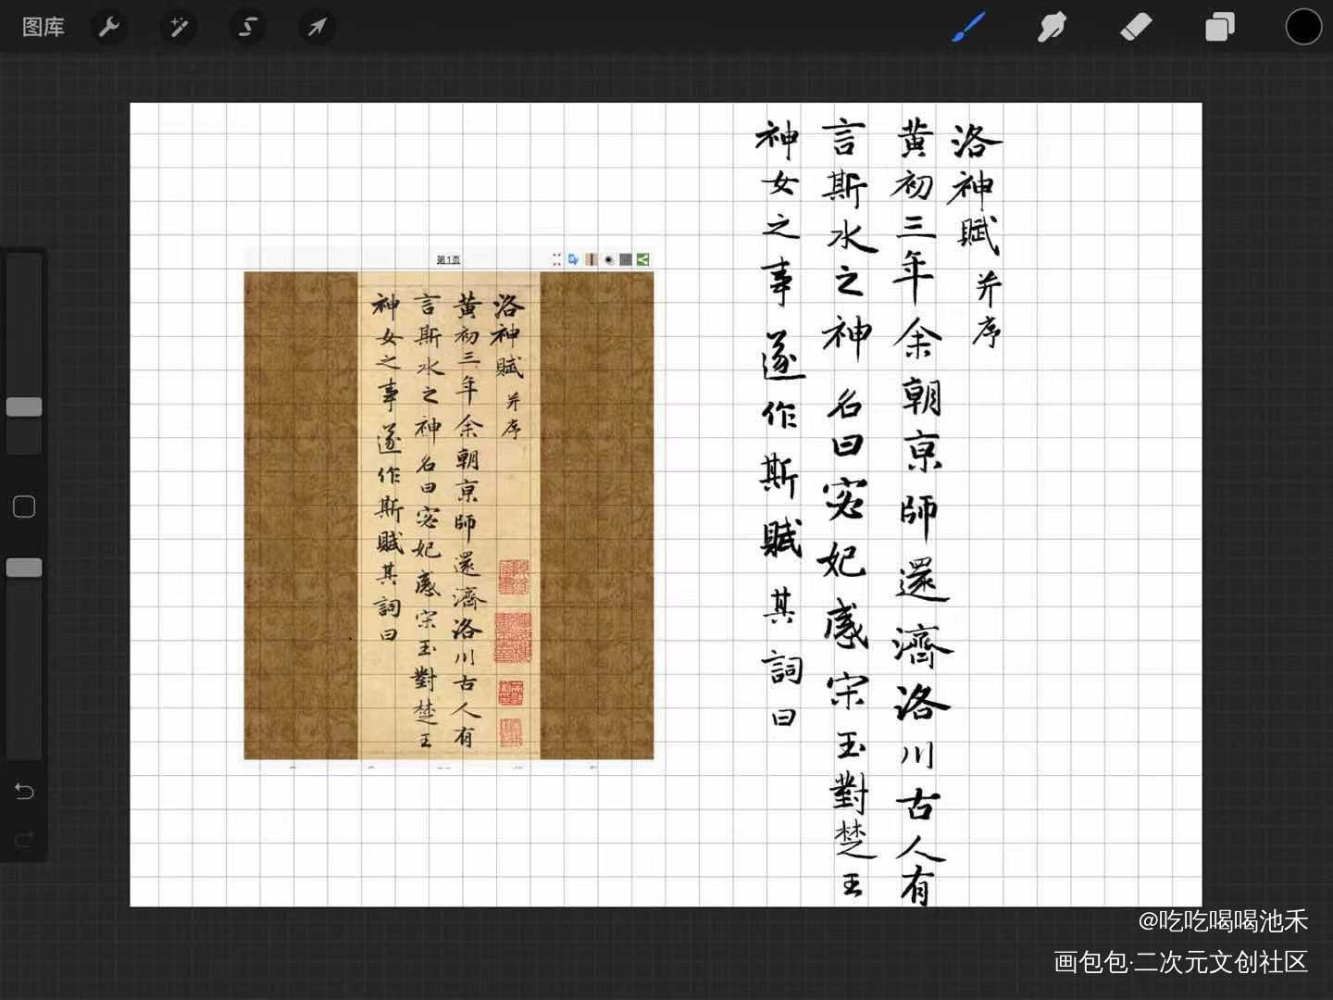Tap the brown calligraphy reference image
Viewport: 1333px width, 1000px height.
[x=448, y=515]
